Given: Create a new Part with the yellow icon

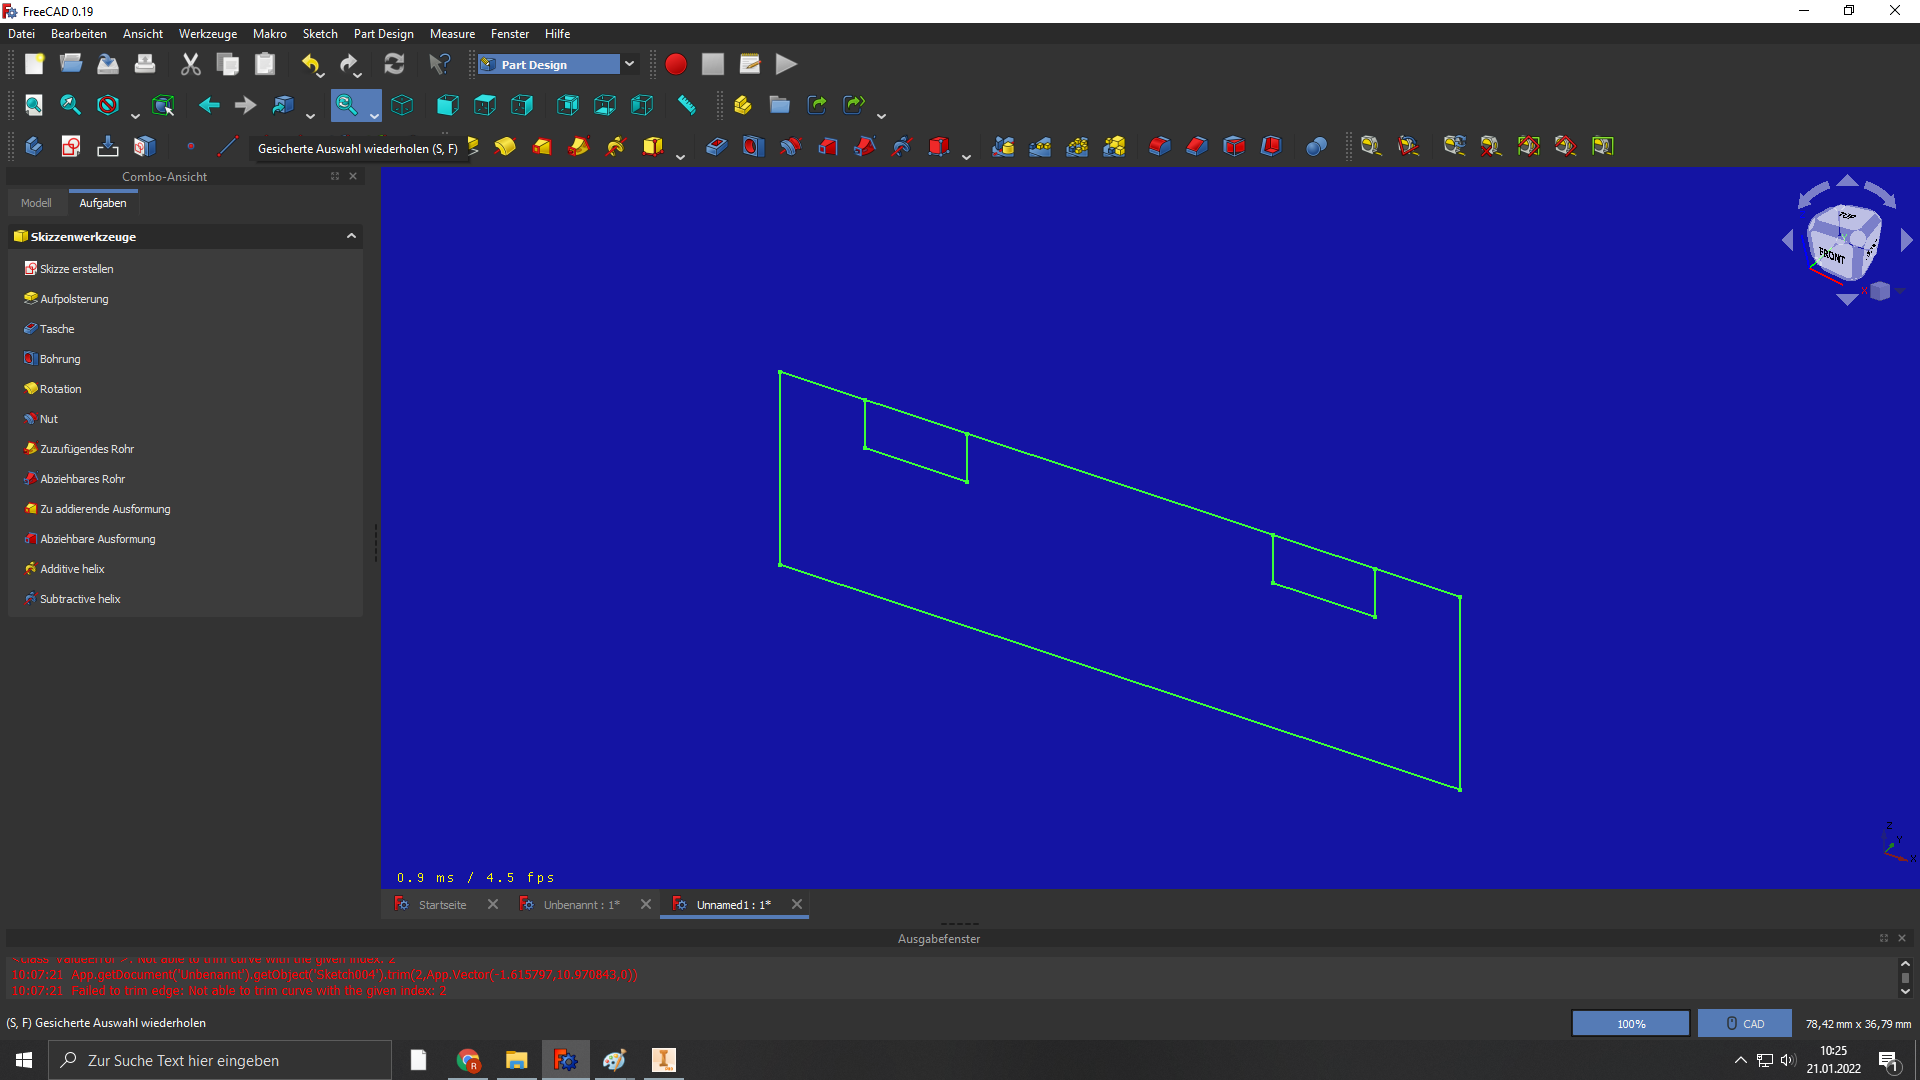Looking at the screenshot, I should 742,105.
